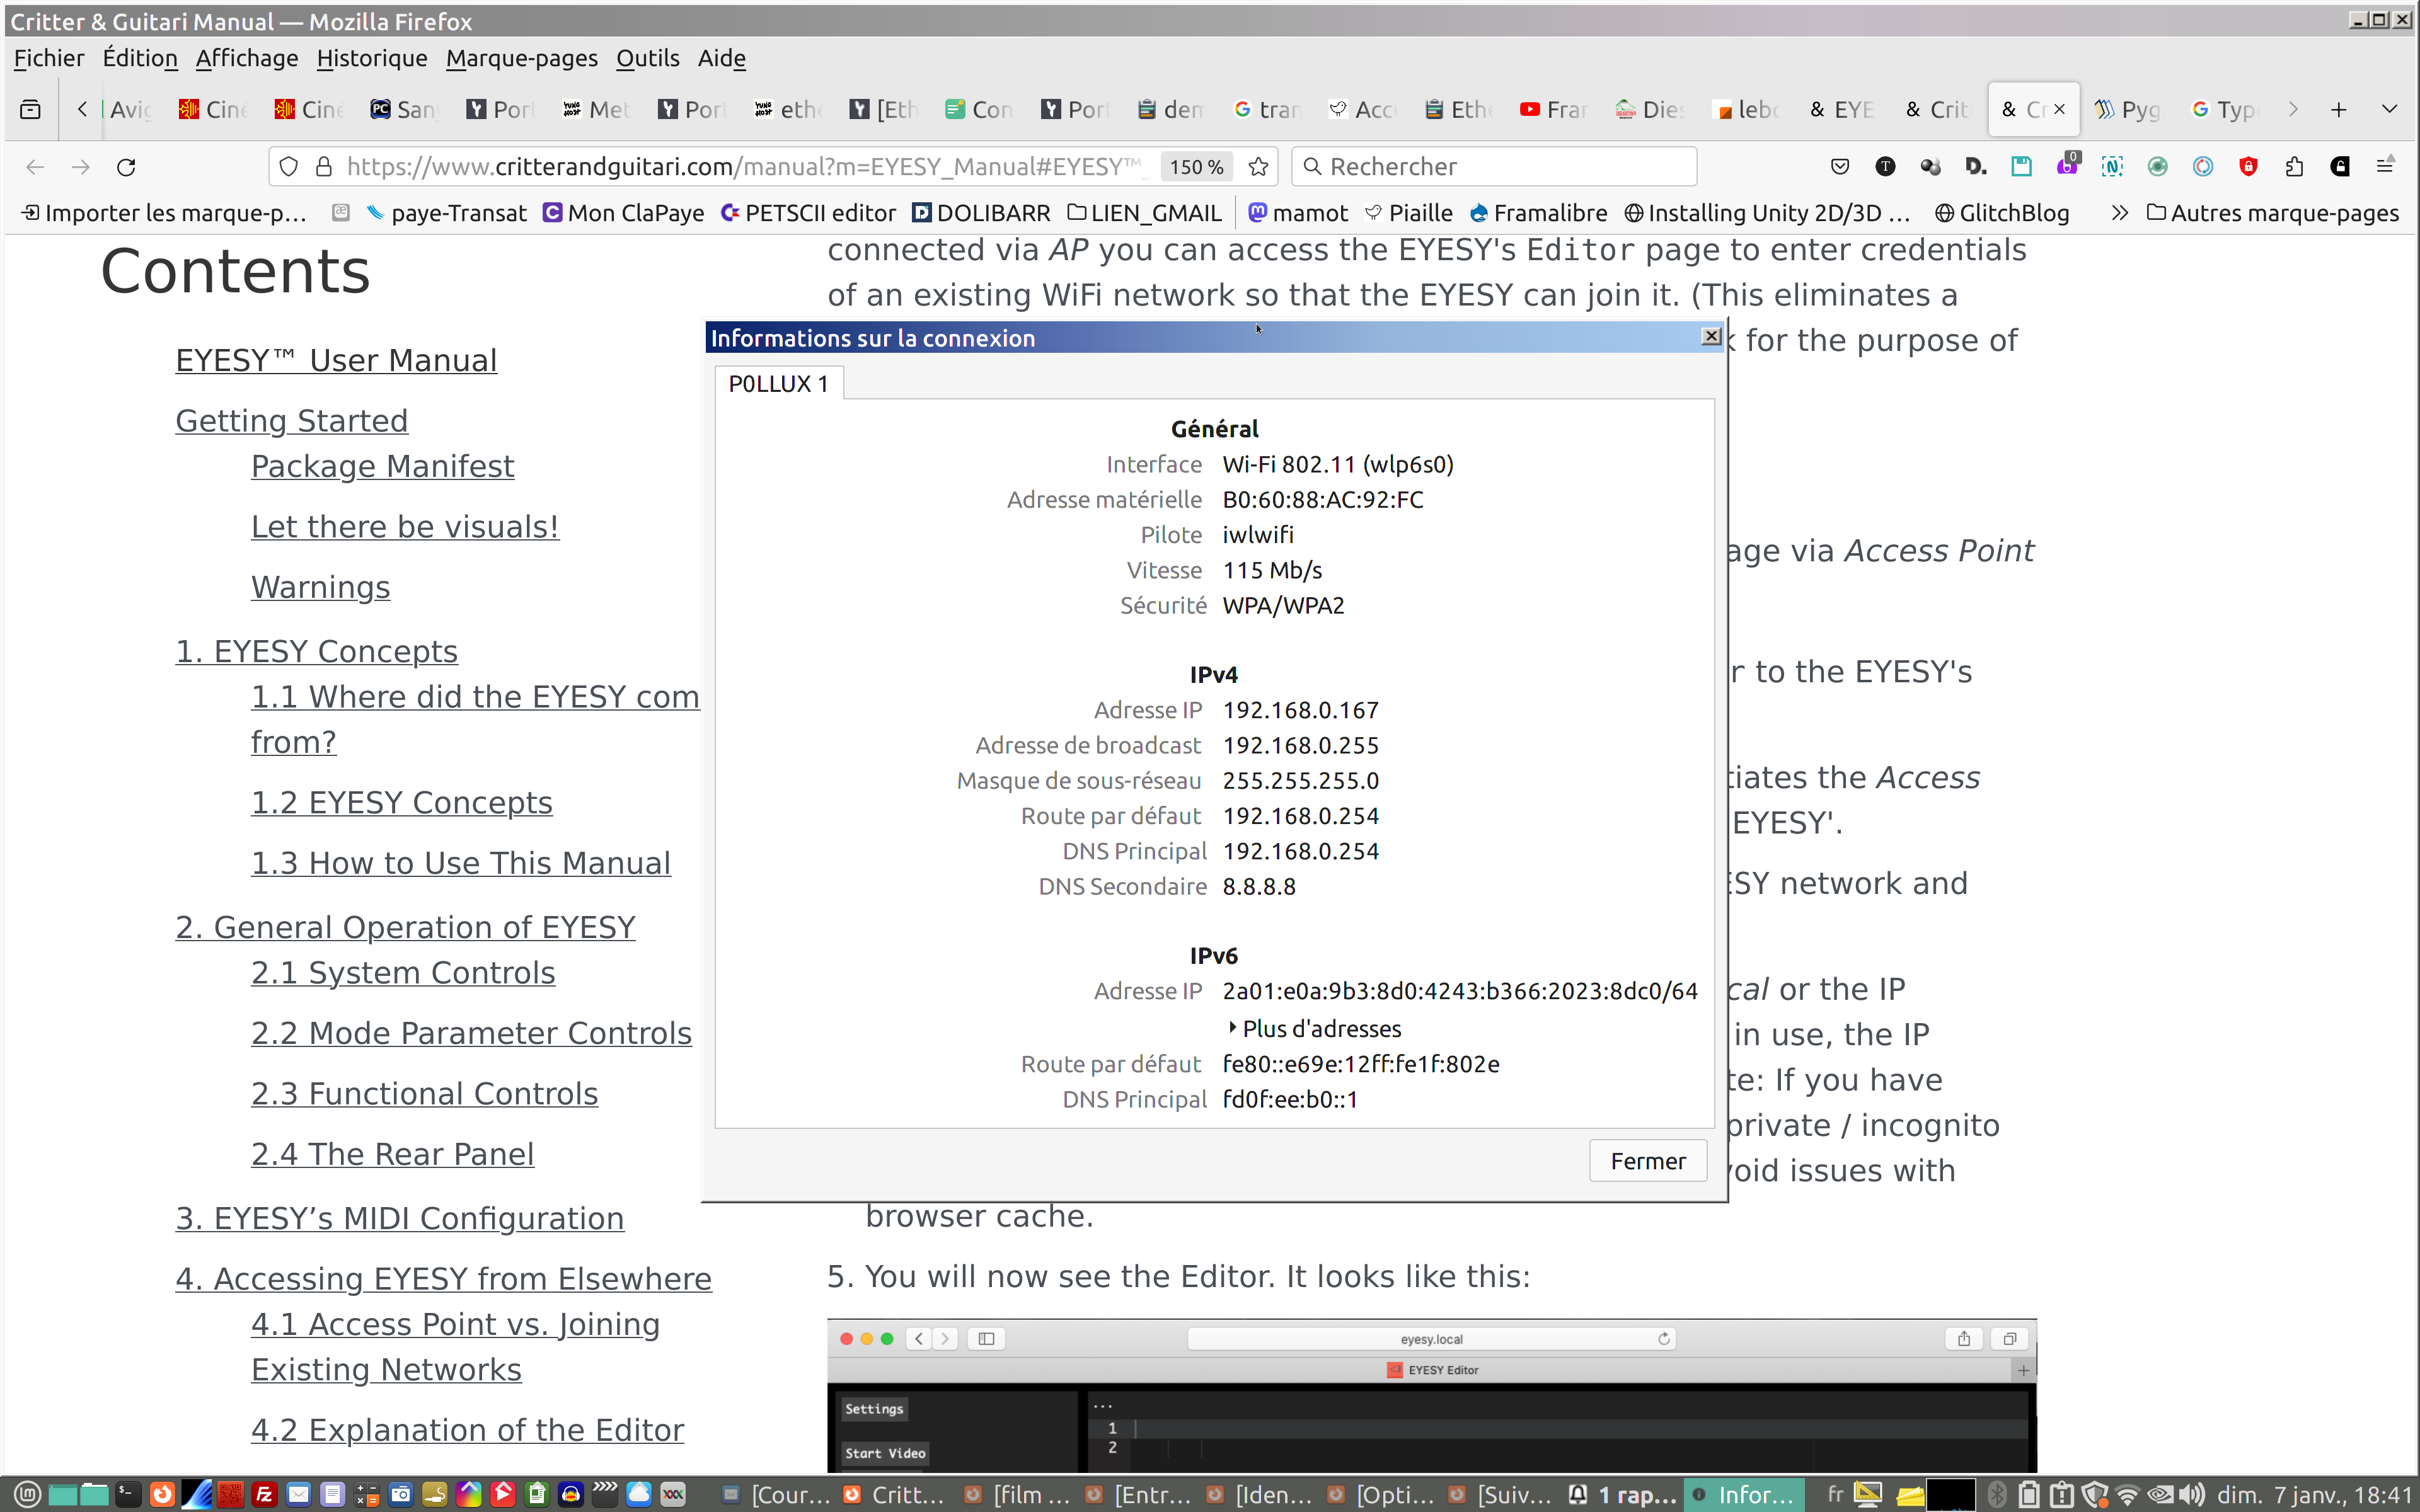Select the POLLUX 1 connection tab
Screen dimensions: 2420x1512
(778, 384)
